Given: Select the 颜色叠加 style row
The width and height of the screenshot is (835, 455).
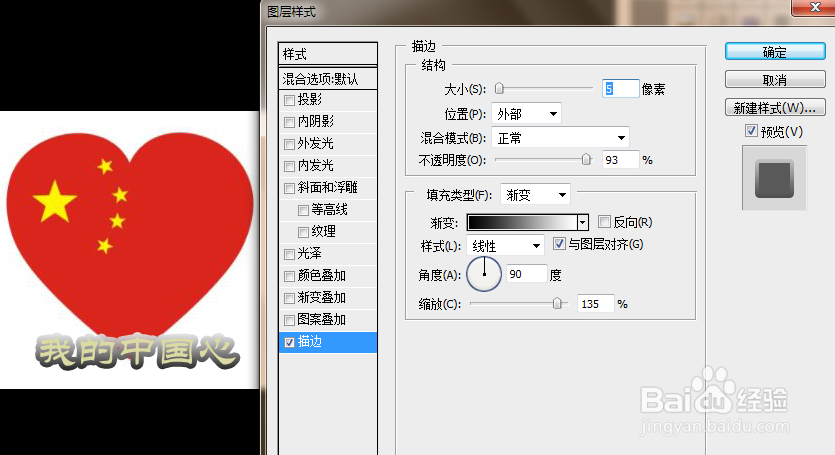Looking at the screenshot, I should [328, 276].
